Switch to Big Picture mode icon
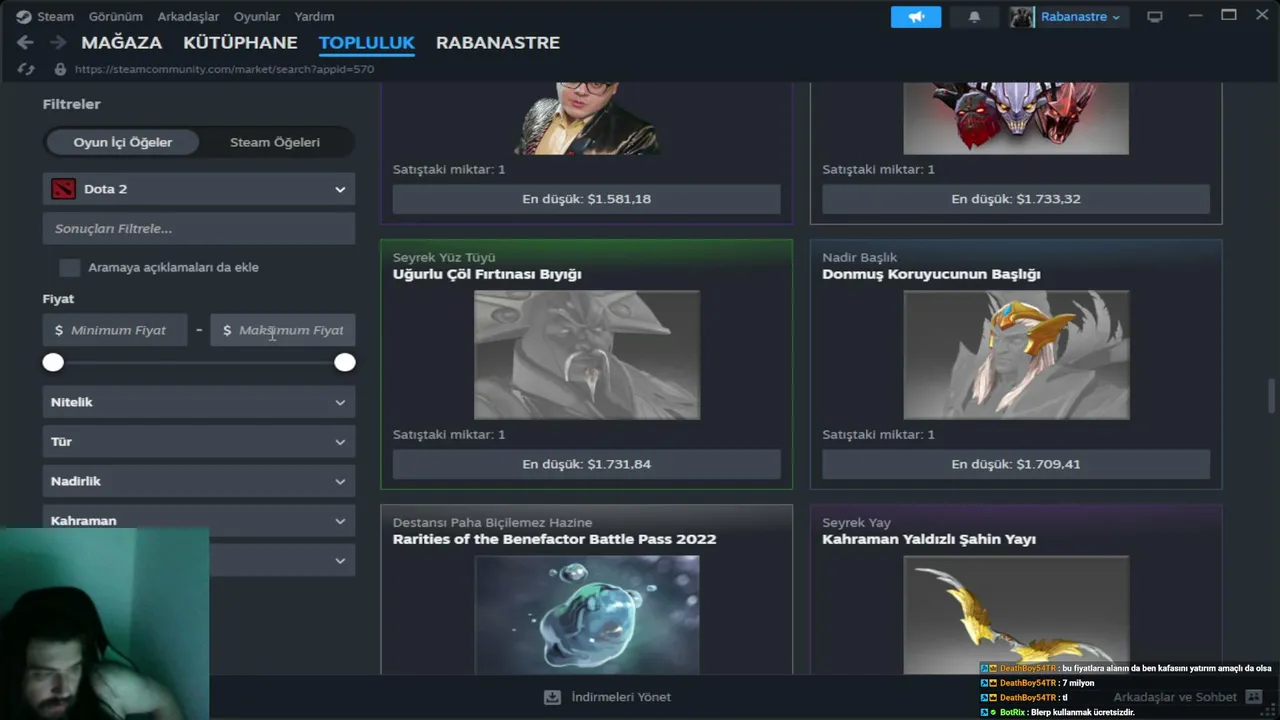This screenshot has width=1280, height=720. coord(1155,17)
